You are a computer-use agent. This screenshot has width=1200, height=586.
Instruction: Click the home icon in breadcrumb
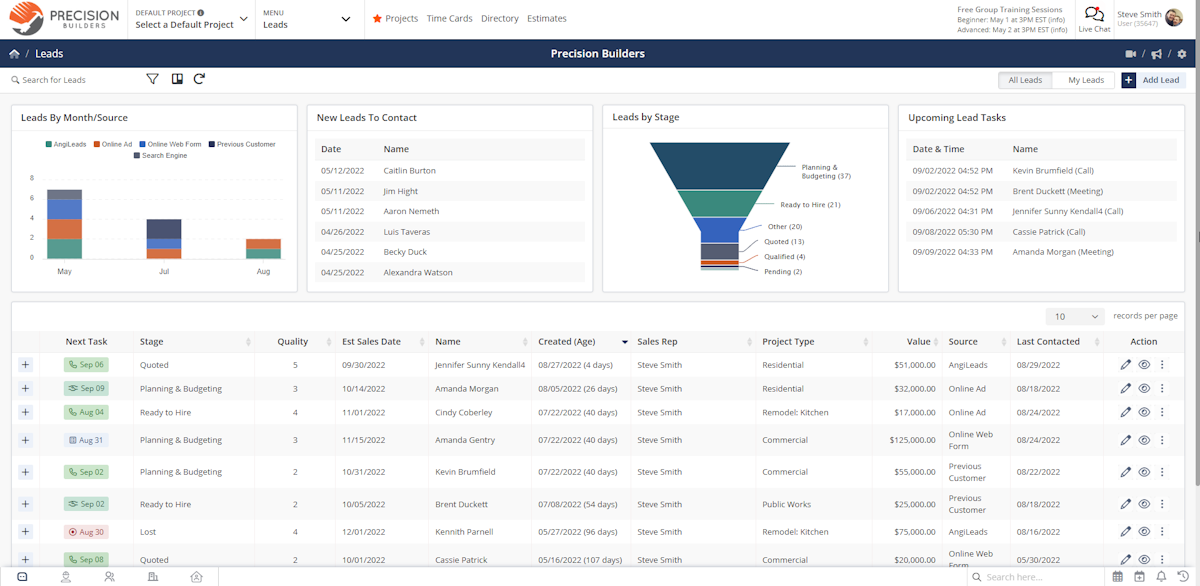[14, 54]
